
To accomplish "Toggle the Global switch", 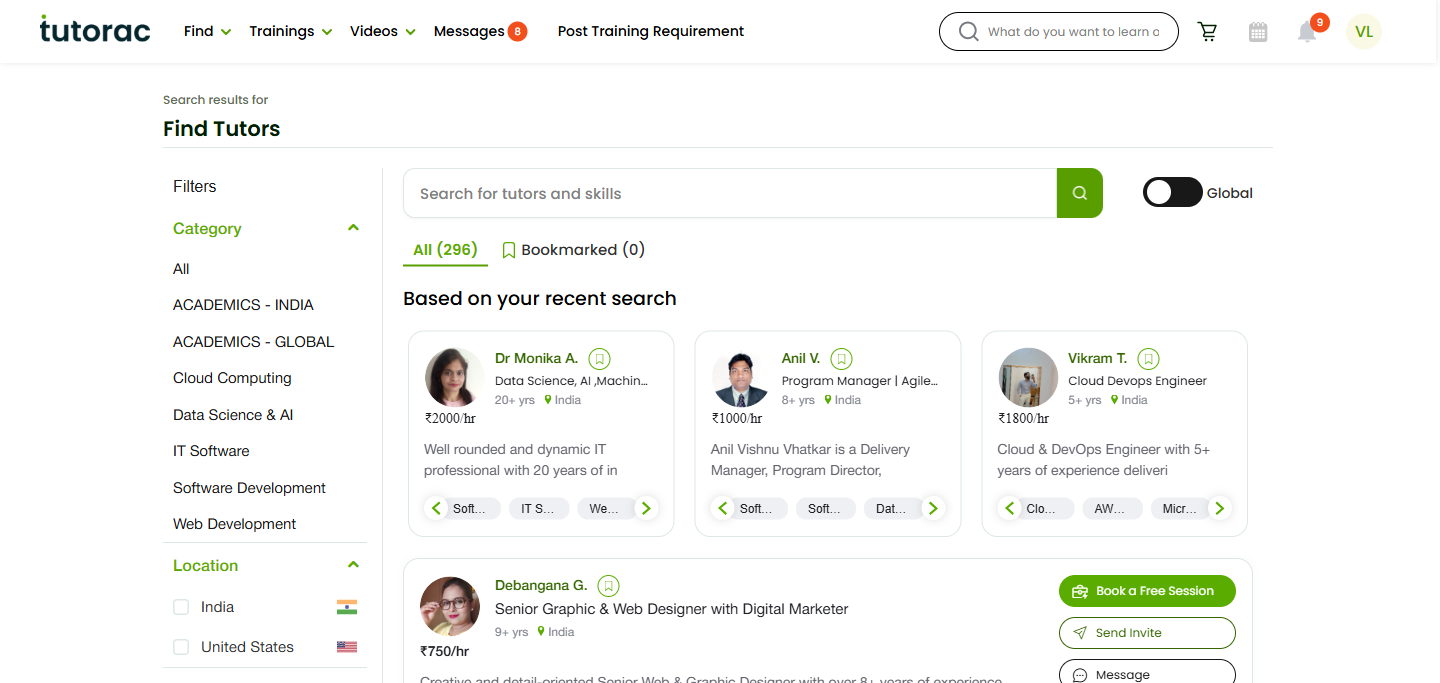I will point(1172,193).
